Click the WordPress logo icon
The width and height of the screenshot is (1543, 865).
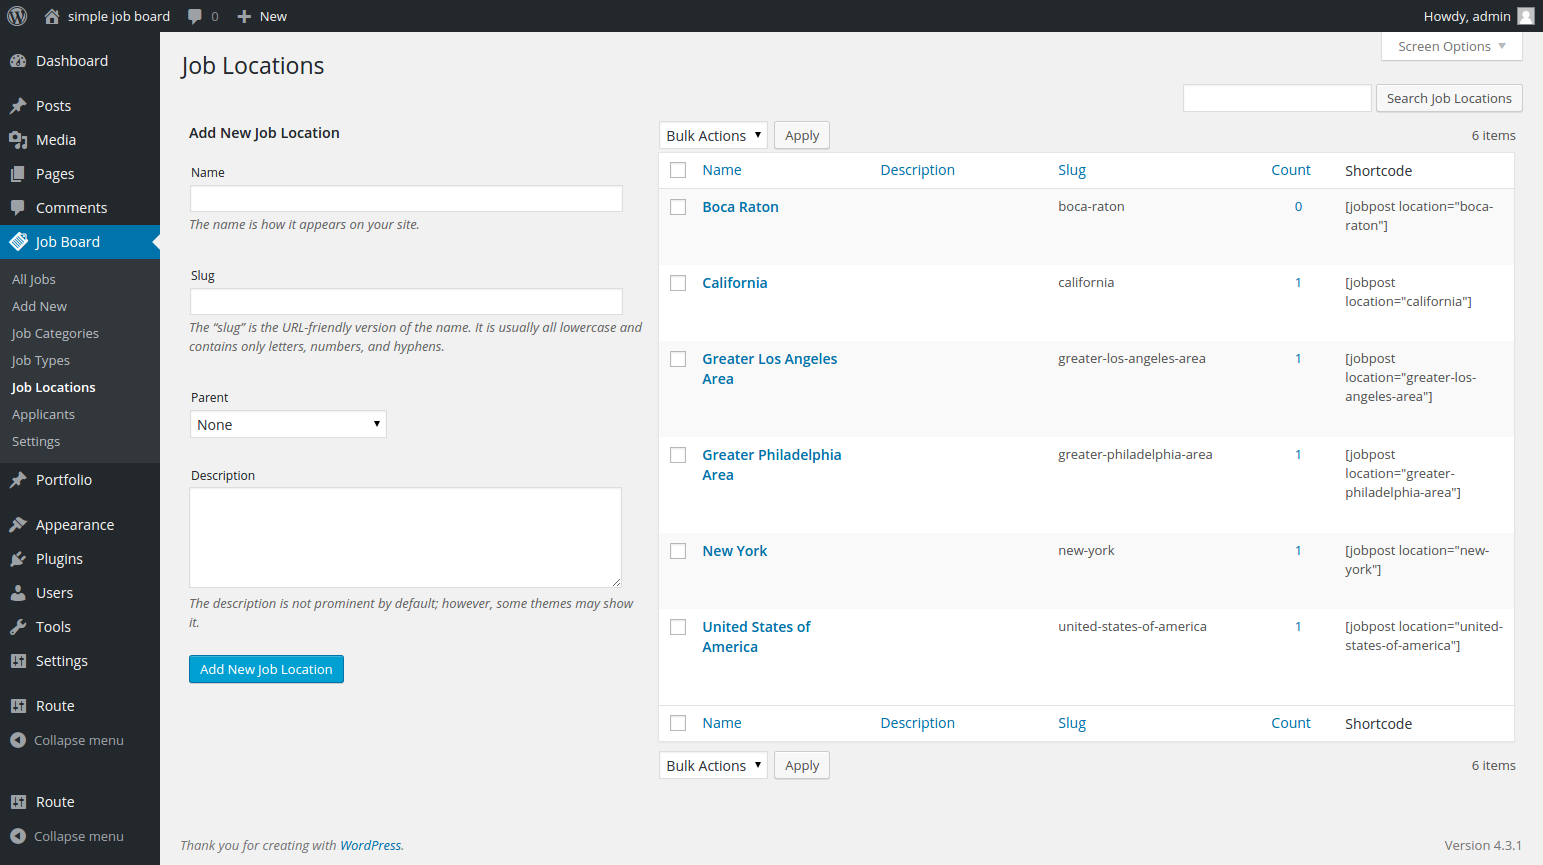[17, 16]
